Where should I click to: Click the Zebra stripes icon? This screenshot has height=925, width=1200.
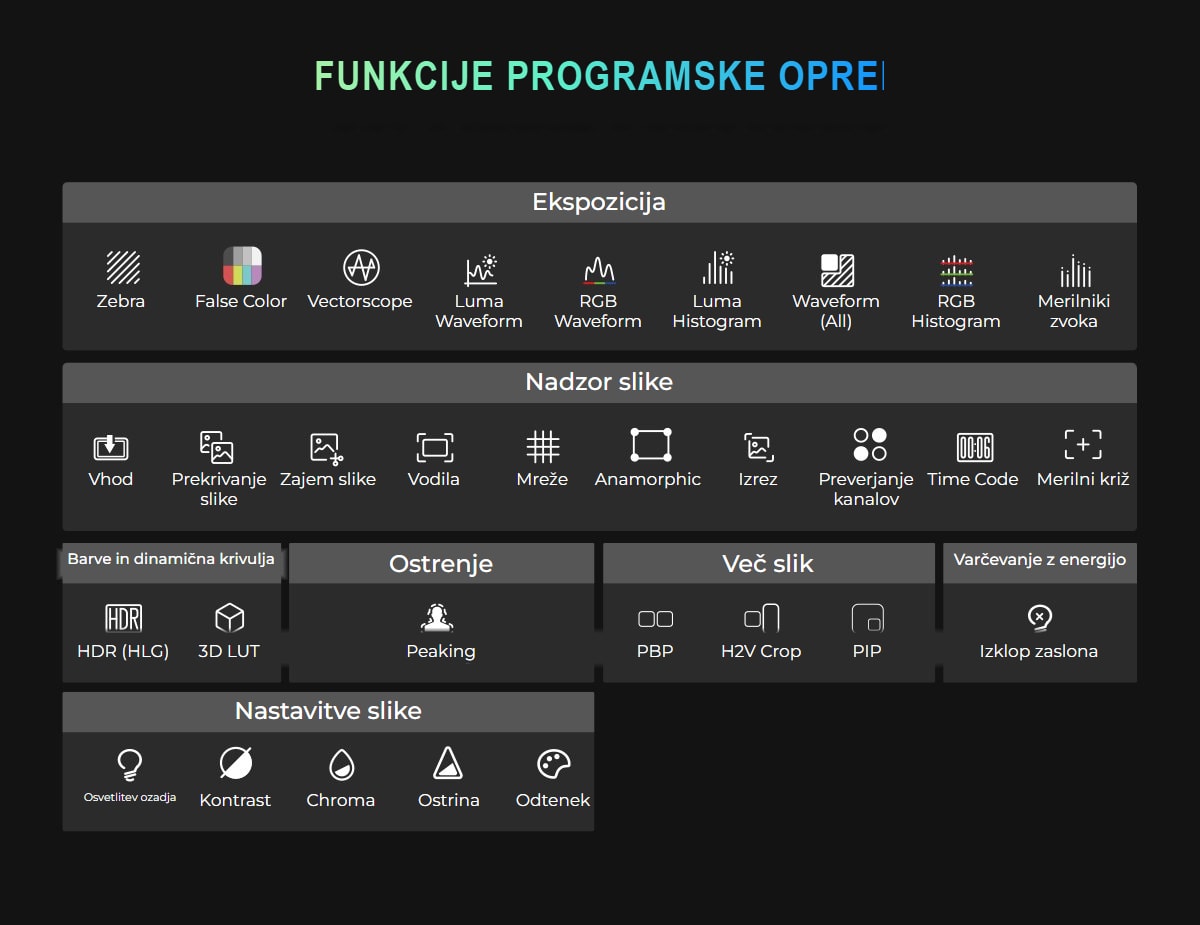click(x=122, y=267)
